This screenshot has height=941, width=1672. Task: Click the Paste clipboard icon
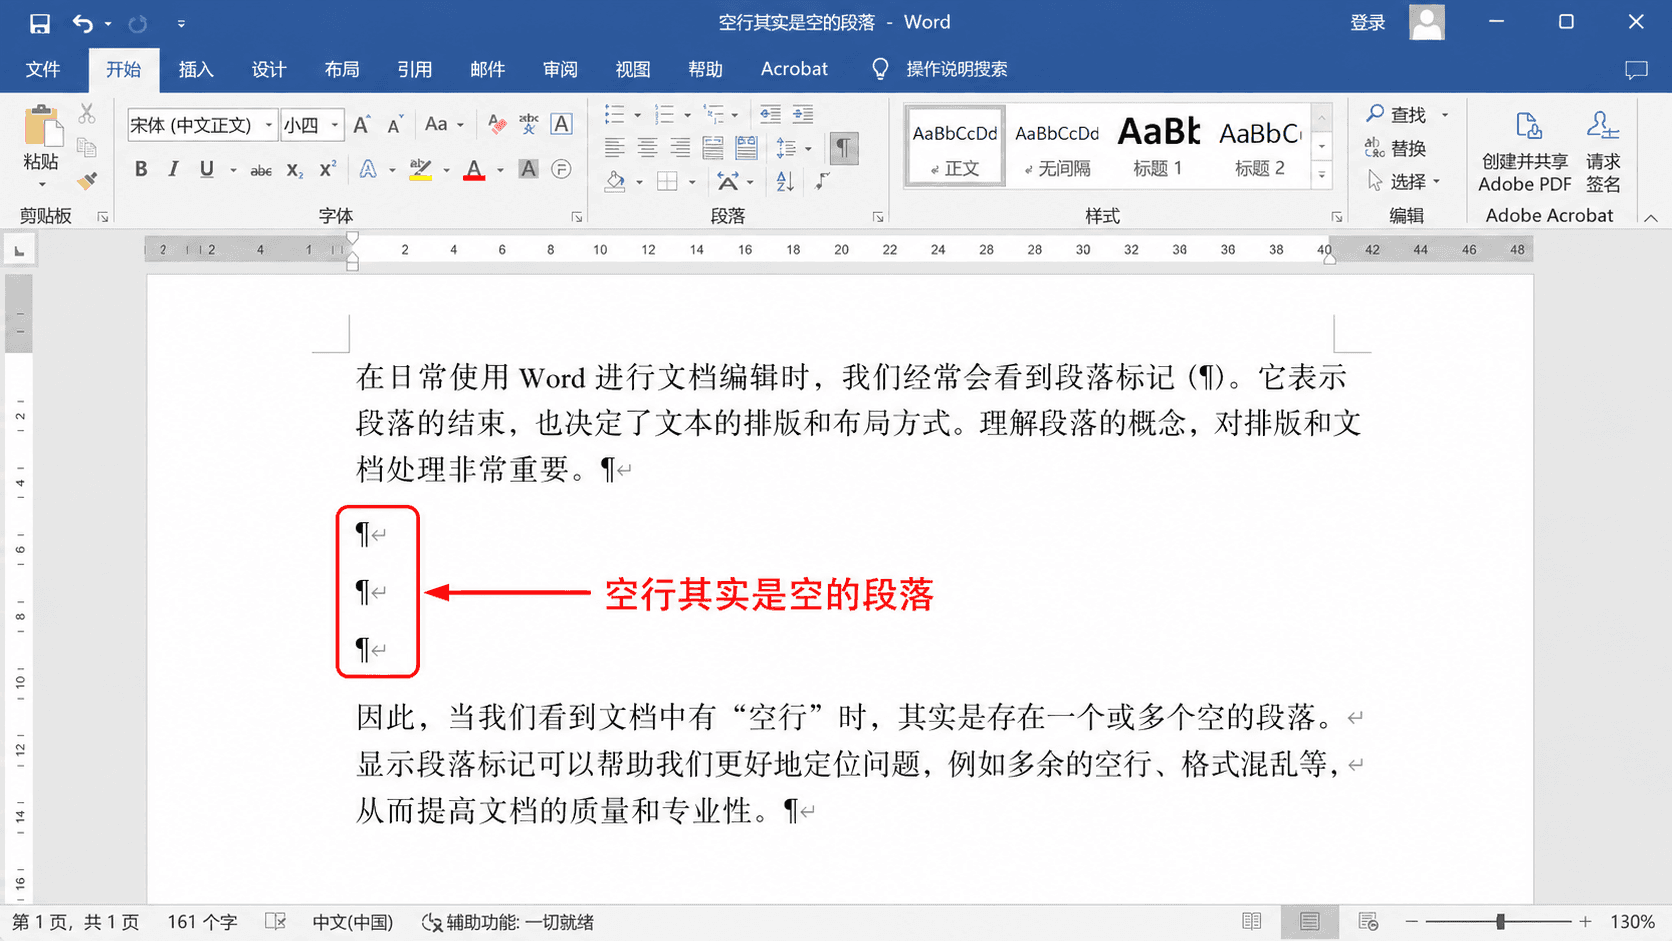(x=42, y=128)
